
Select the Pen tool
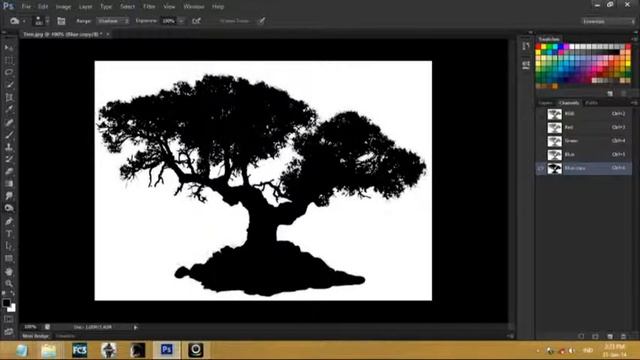(9, 222)
